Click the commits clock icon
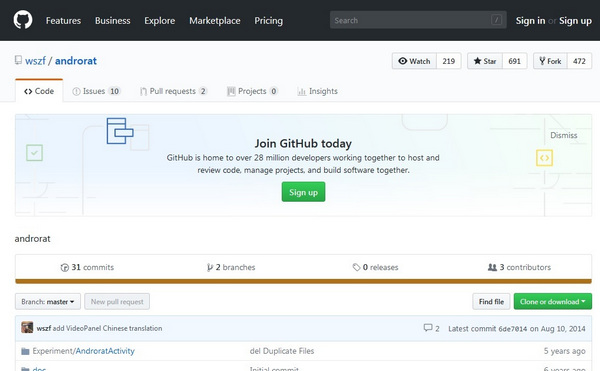This screenshot has height=371, width=600. pyautogui.click(x=64, y=267)
